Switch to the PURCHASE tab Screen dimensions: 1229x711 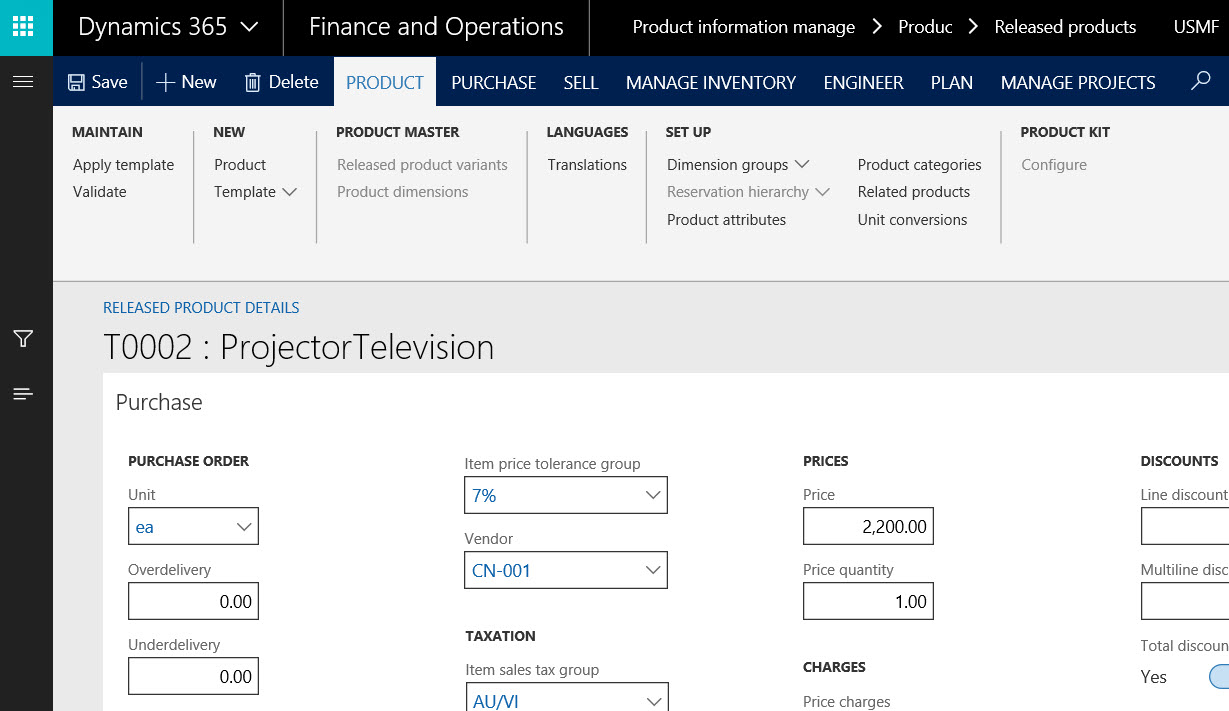tap(494, 82)
